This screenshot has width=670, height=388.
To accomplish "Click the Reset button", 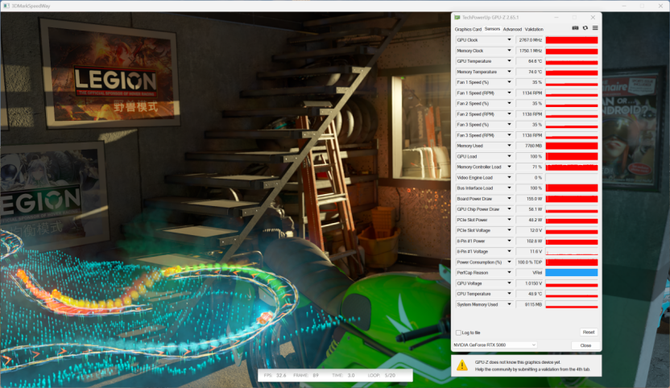I will 588,332.
